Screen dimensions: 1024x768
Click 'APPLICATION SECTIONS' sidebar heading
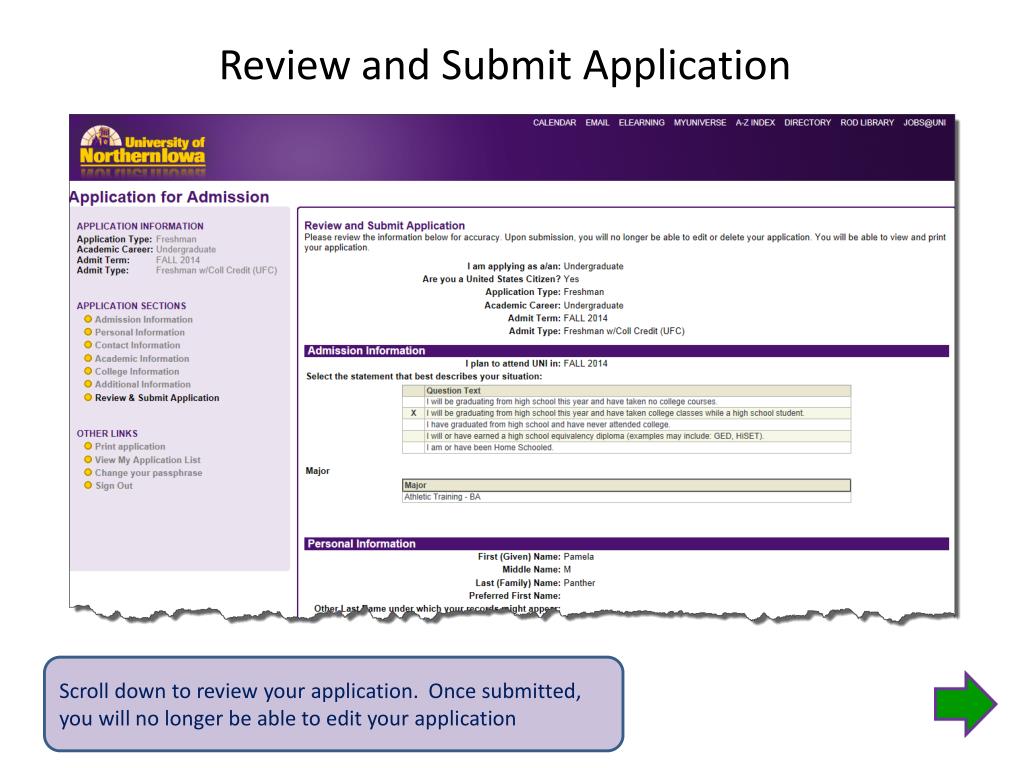click(131, 306)
